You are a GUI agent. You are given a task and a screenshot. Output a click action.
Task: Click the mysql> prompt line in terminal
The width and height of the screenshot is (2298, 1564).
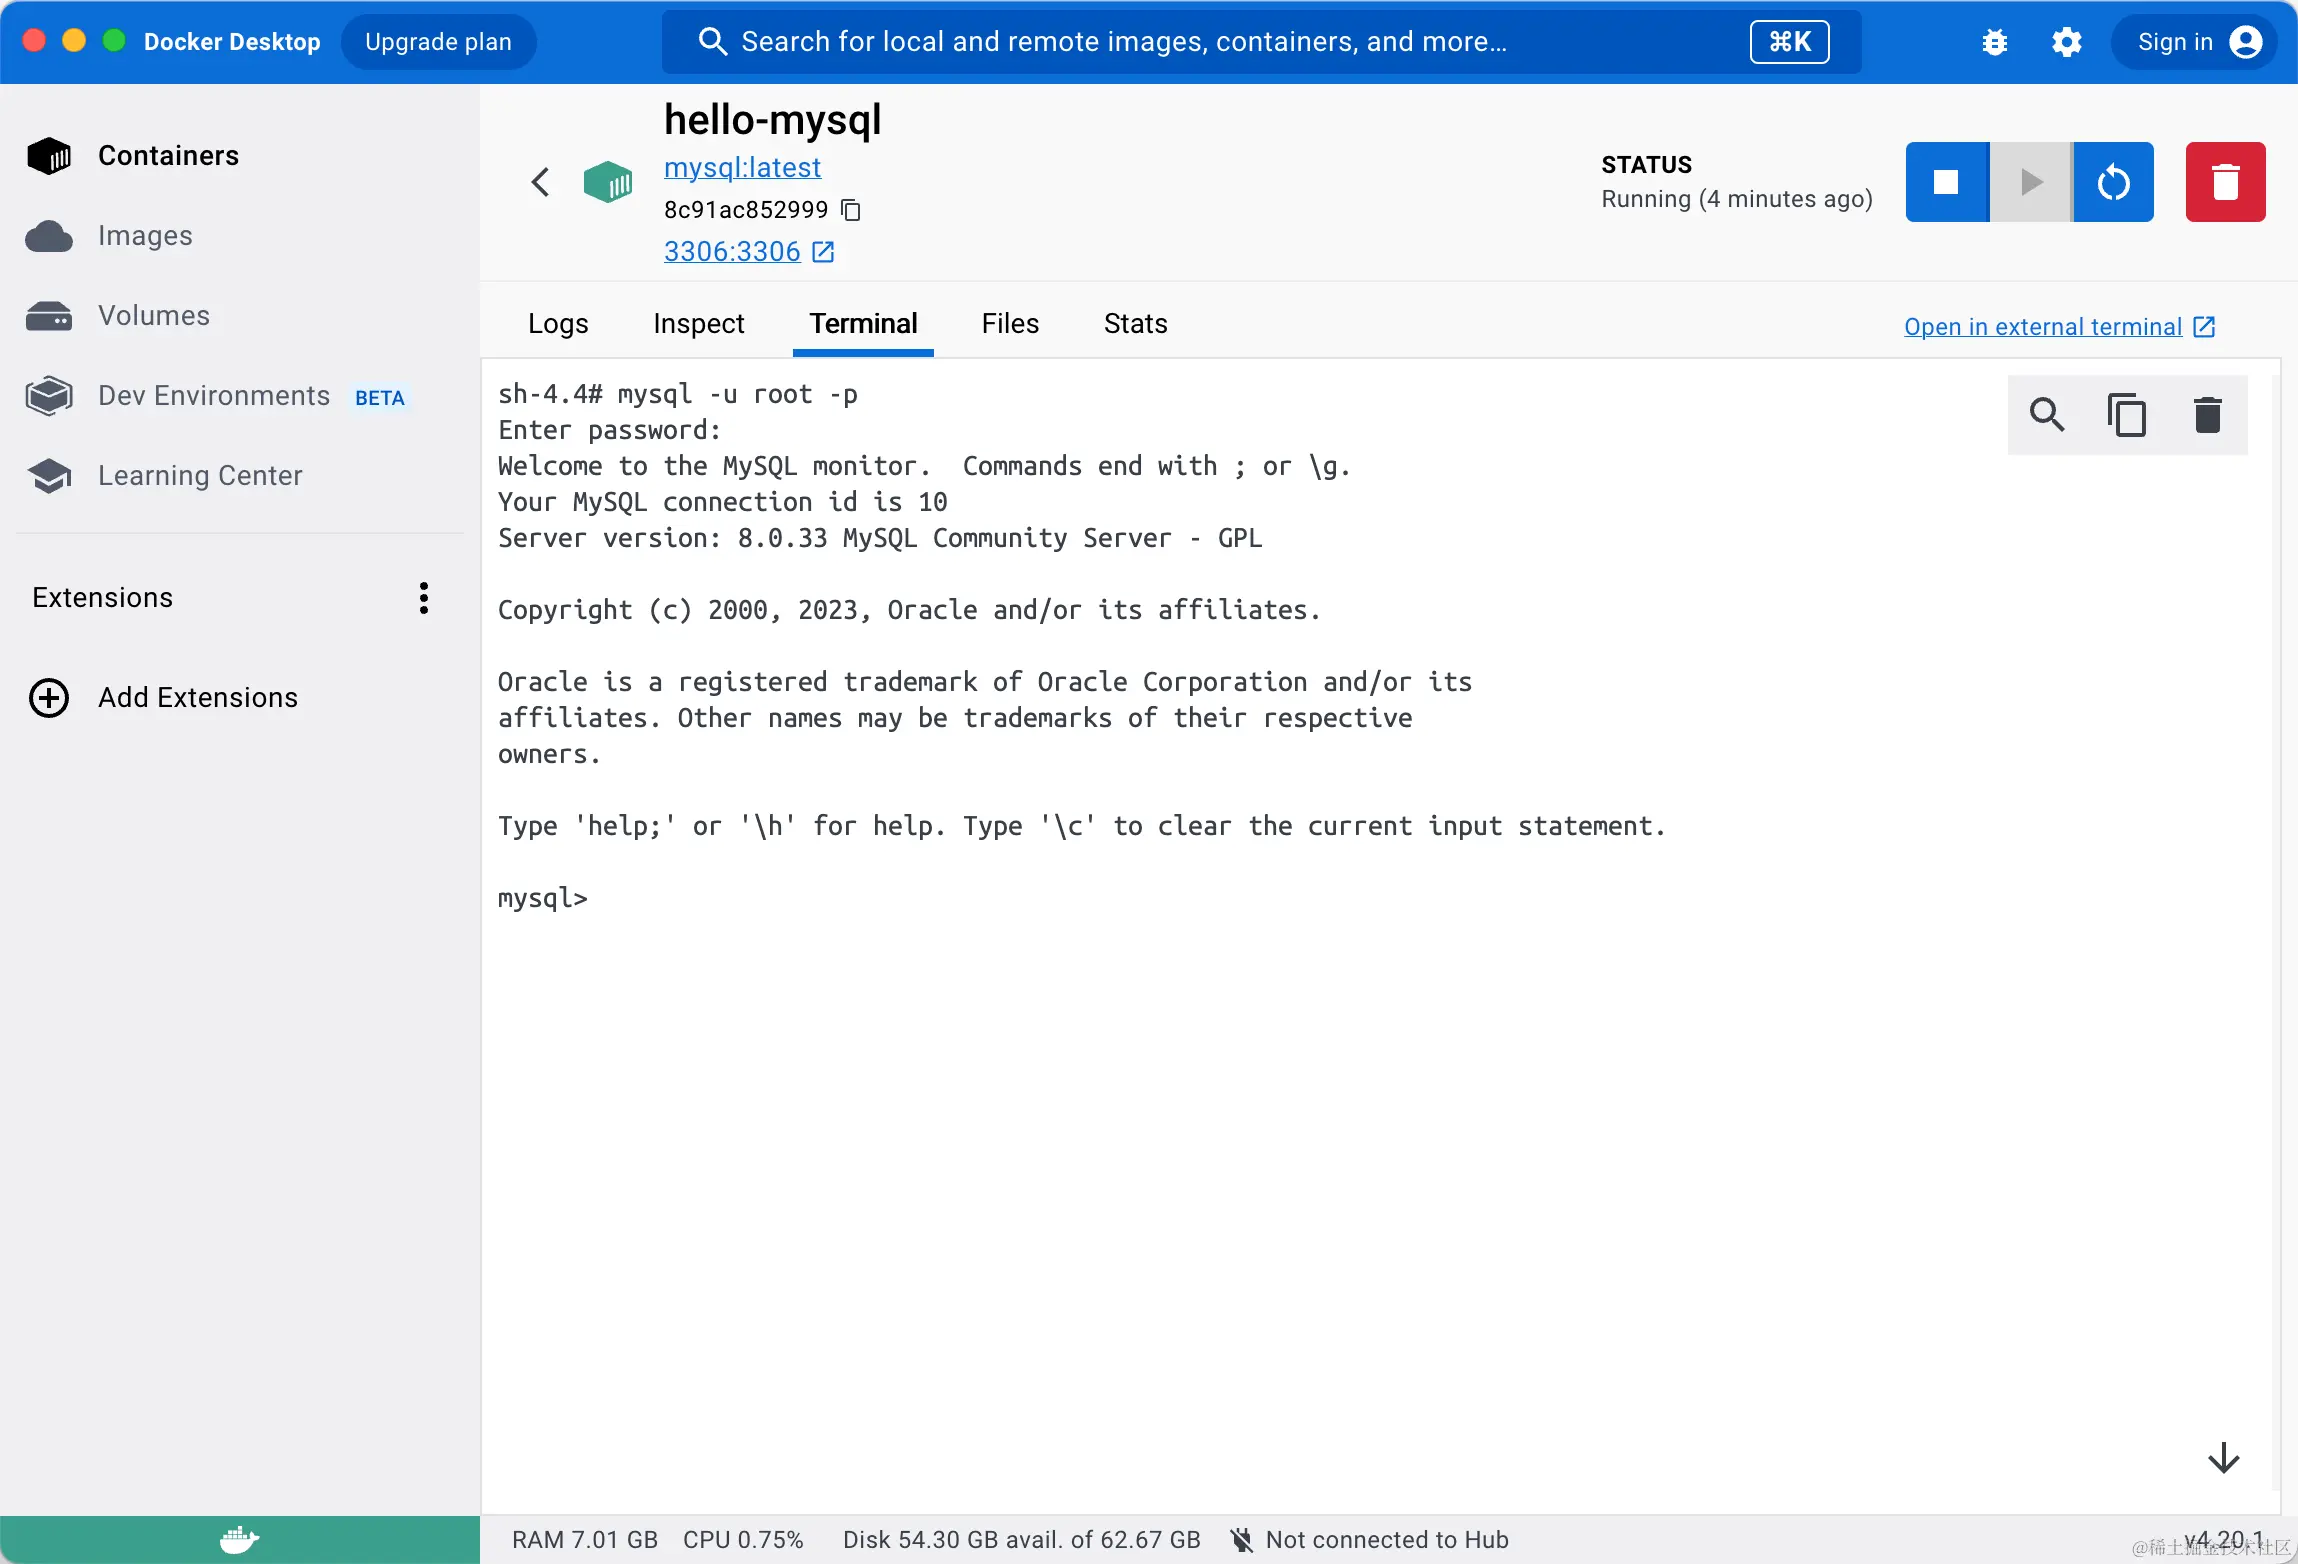(x=543, y=898)
